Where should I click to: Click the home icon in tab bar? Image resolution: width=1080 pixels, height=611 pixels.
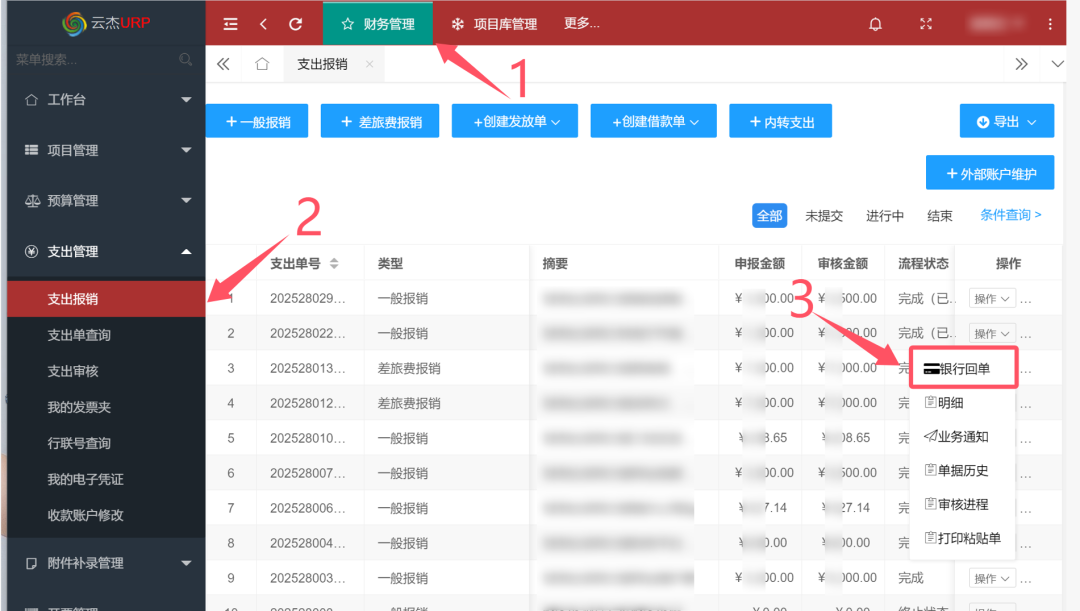pos(262,64)
